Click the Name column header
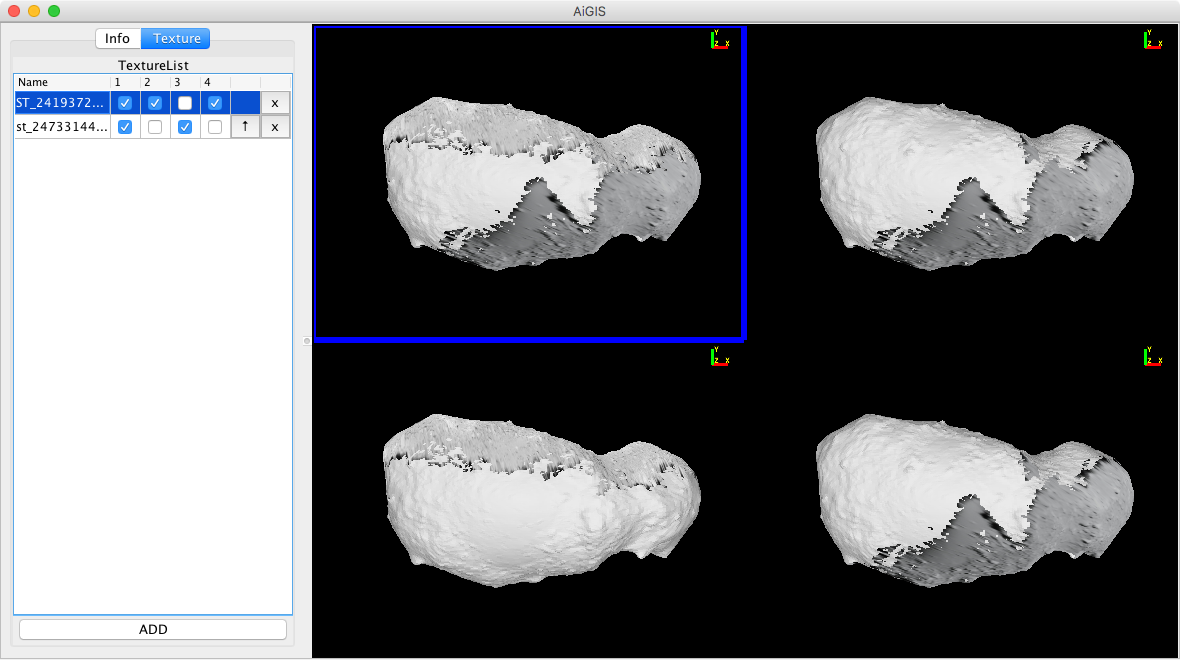Image resolution: width=1180 pixels, height=660 pixels. 30,82
